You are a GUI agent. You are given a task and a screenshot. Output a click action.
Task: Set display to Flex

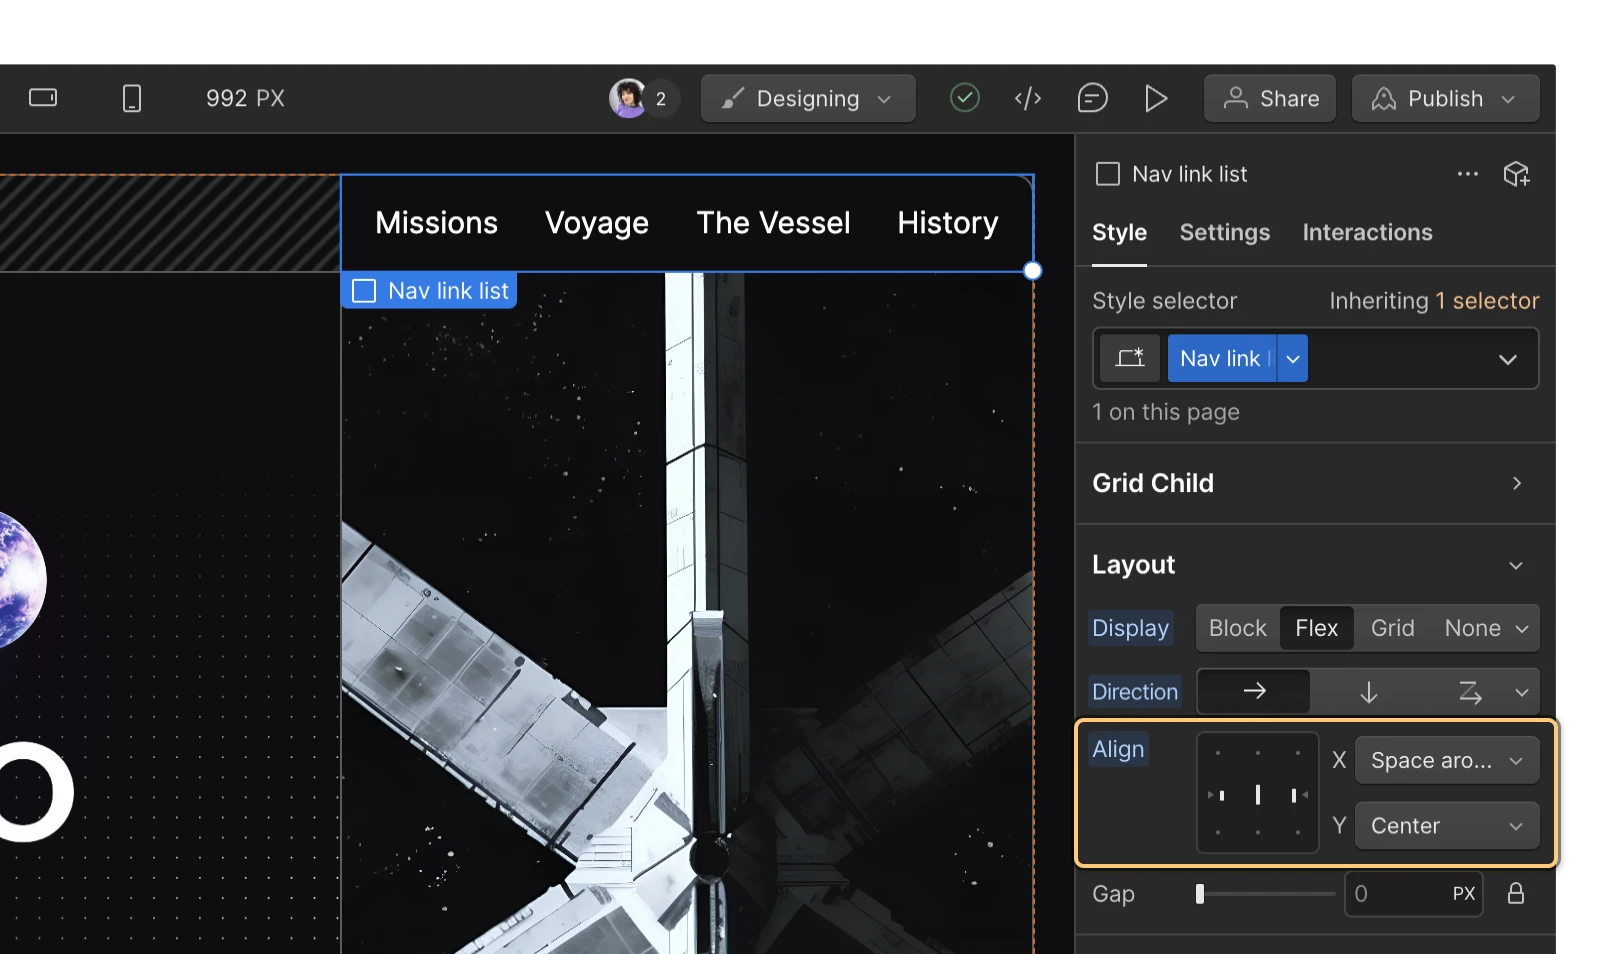pos(1316,628)
